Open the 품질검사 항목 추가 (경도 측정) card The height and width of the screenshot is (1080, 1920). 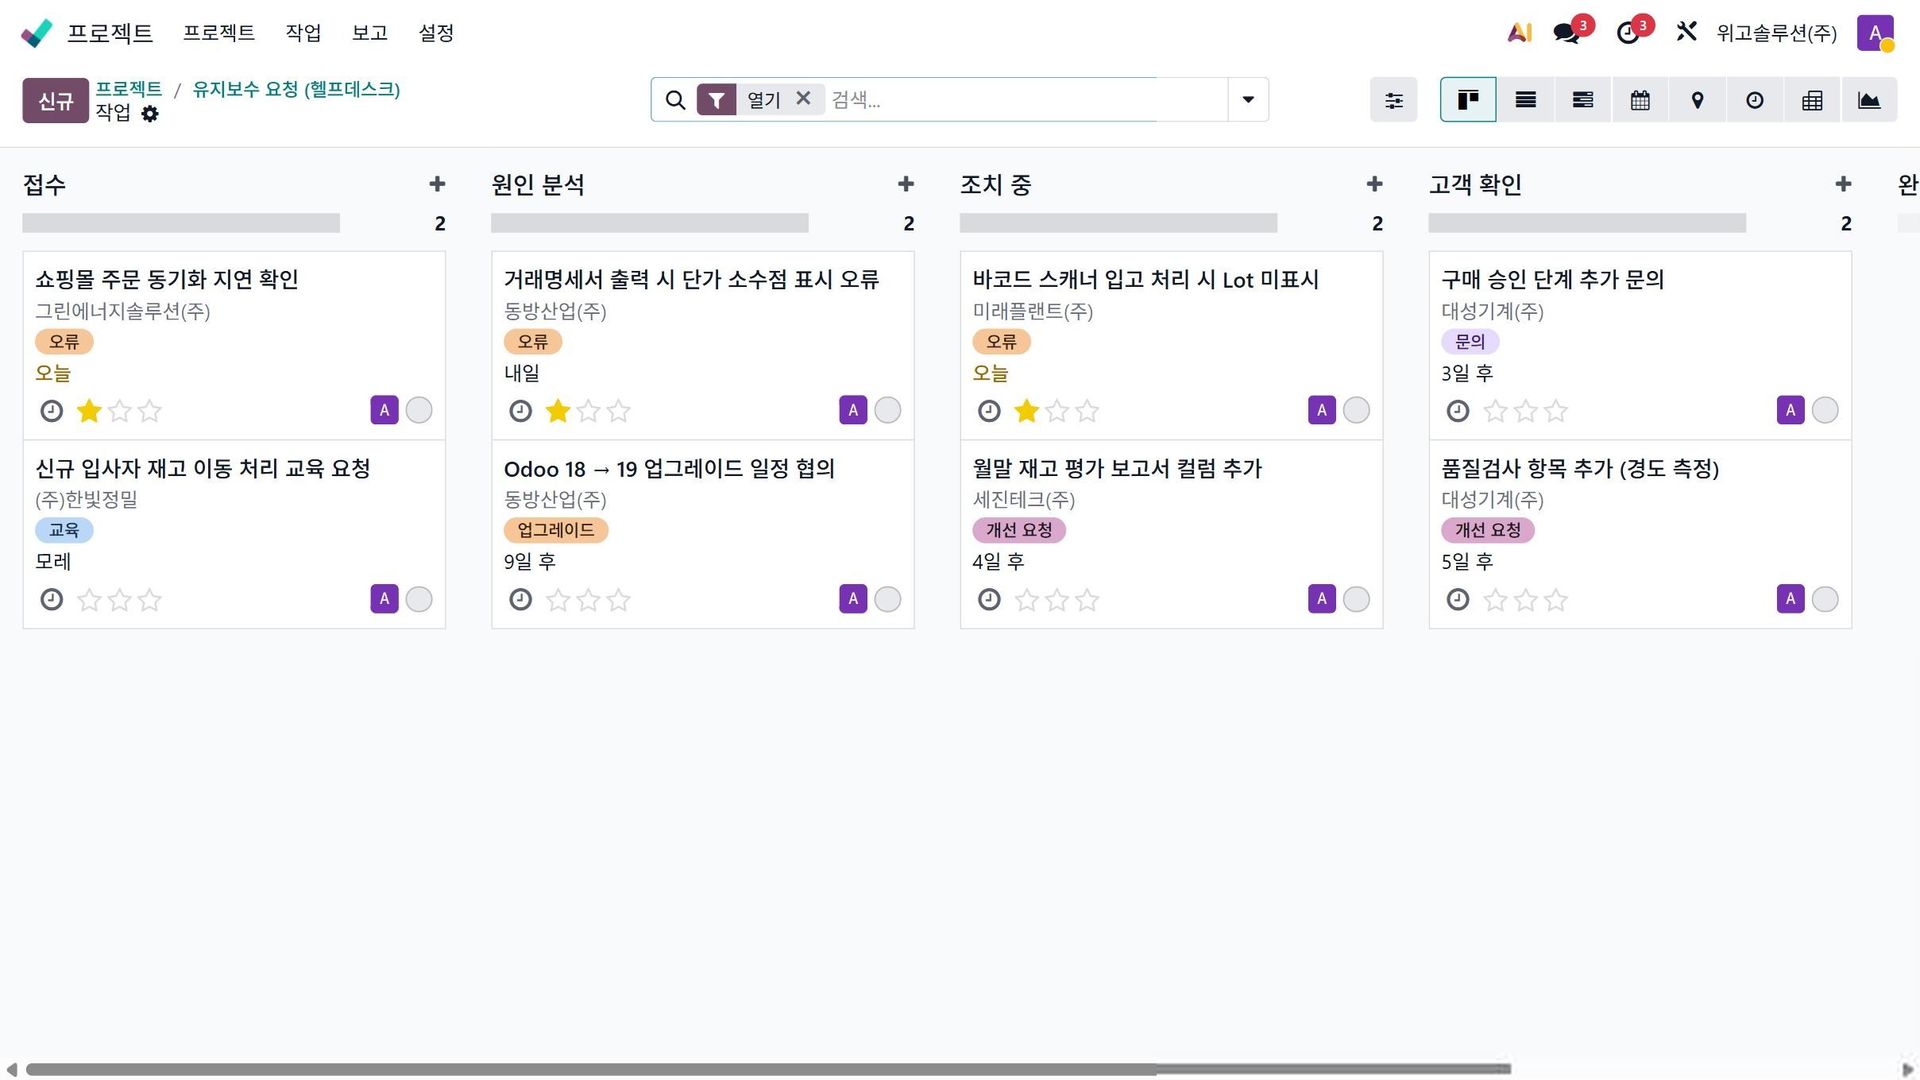tap(1640, 534)
